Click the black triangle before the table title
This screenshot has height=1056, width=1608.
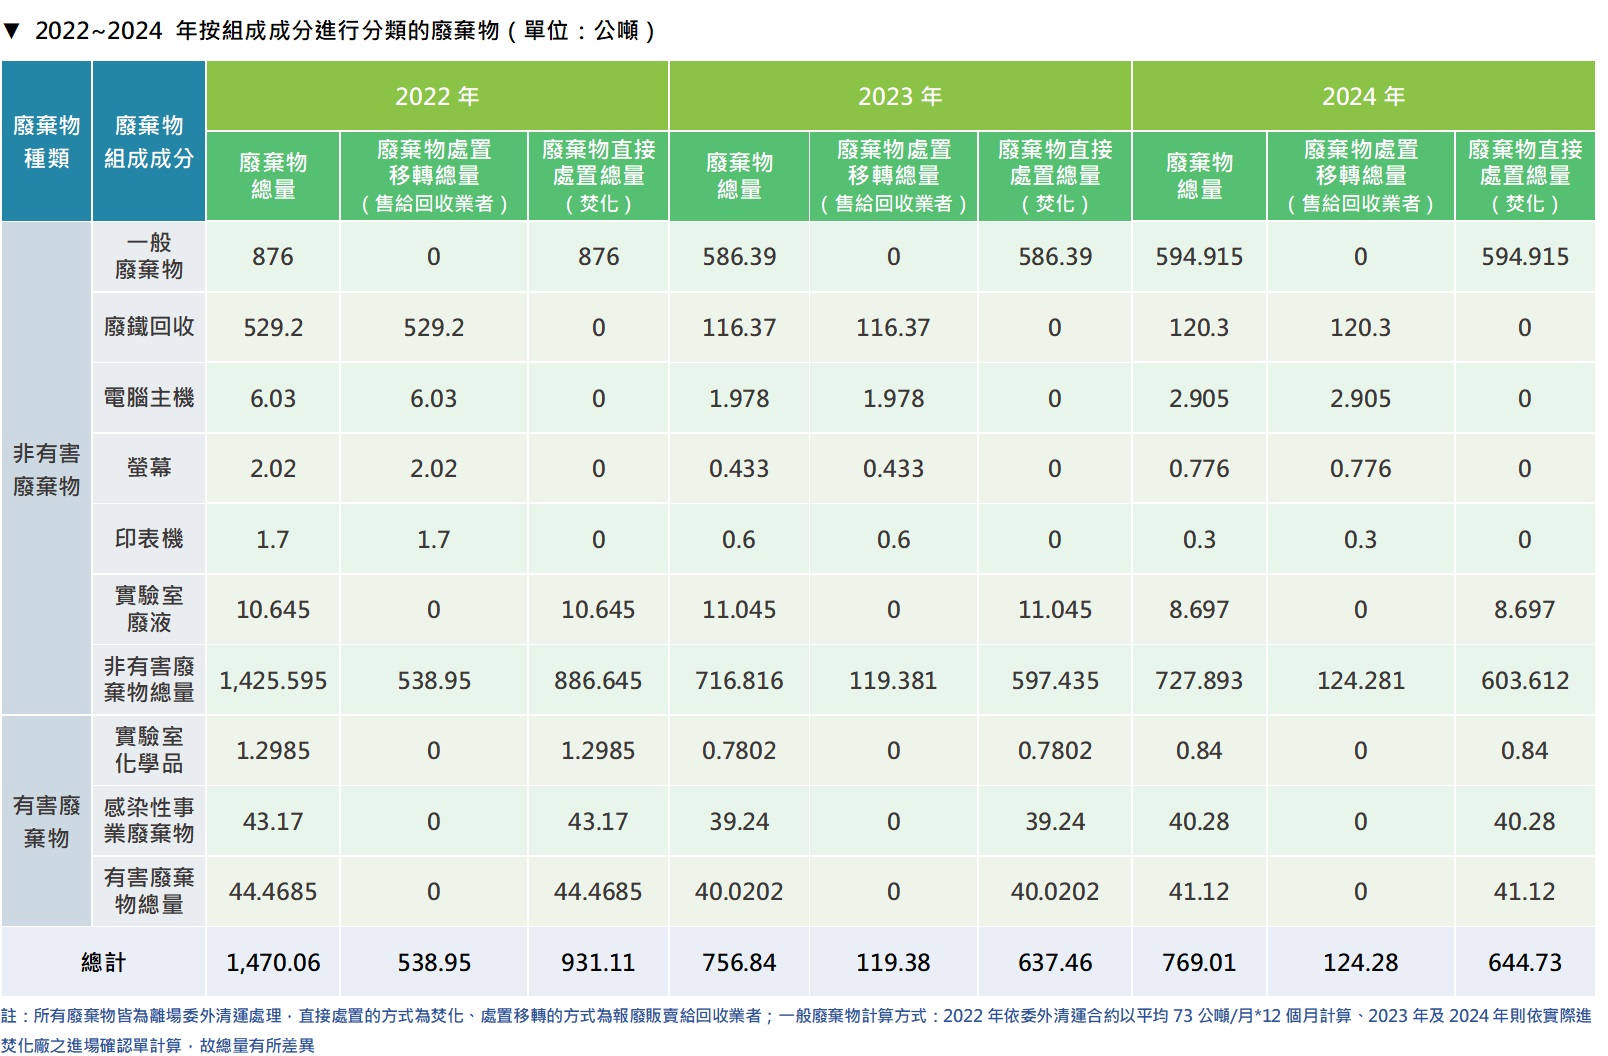click(x=11, y=31)
